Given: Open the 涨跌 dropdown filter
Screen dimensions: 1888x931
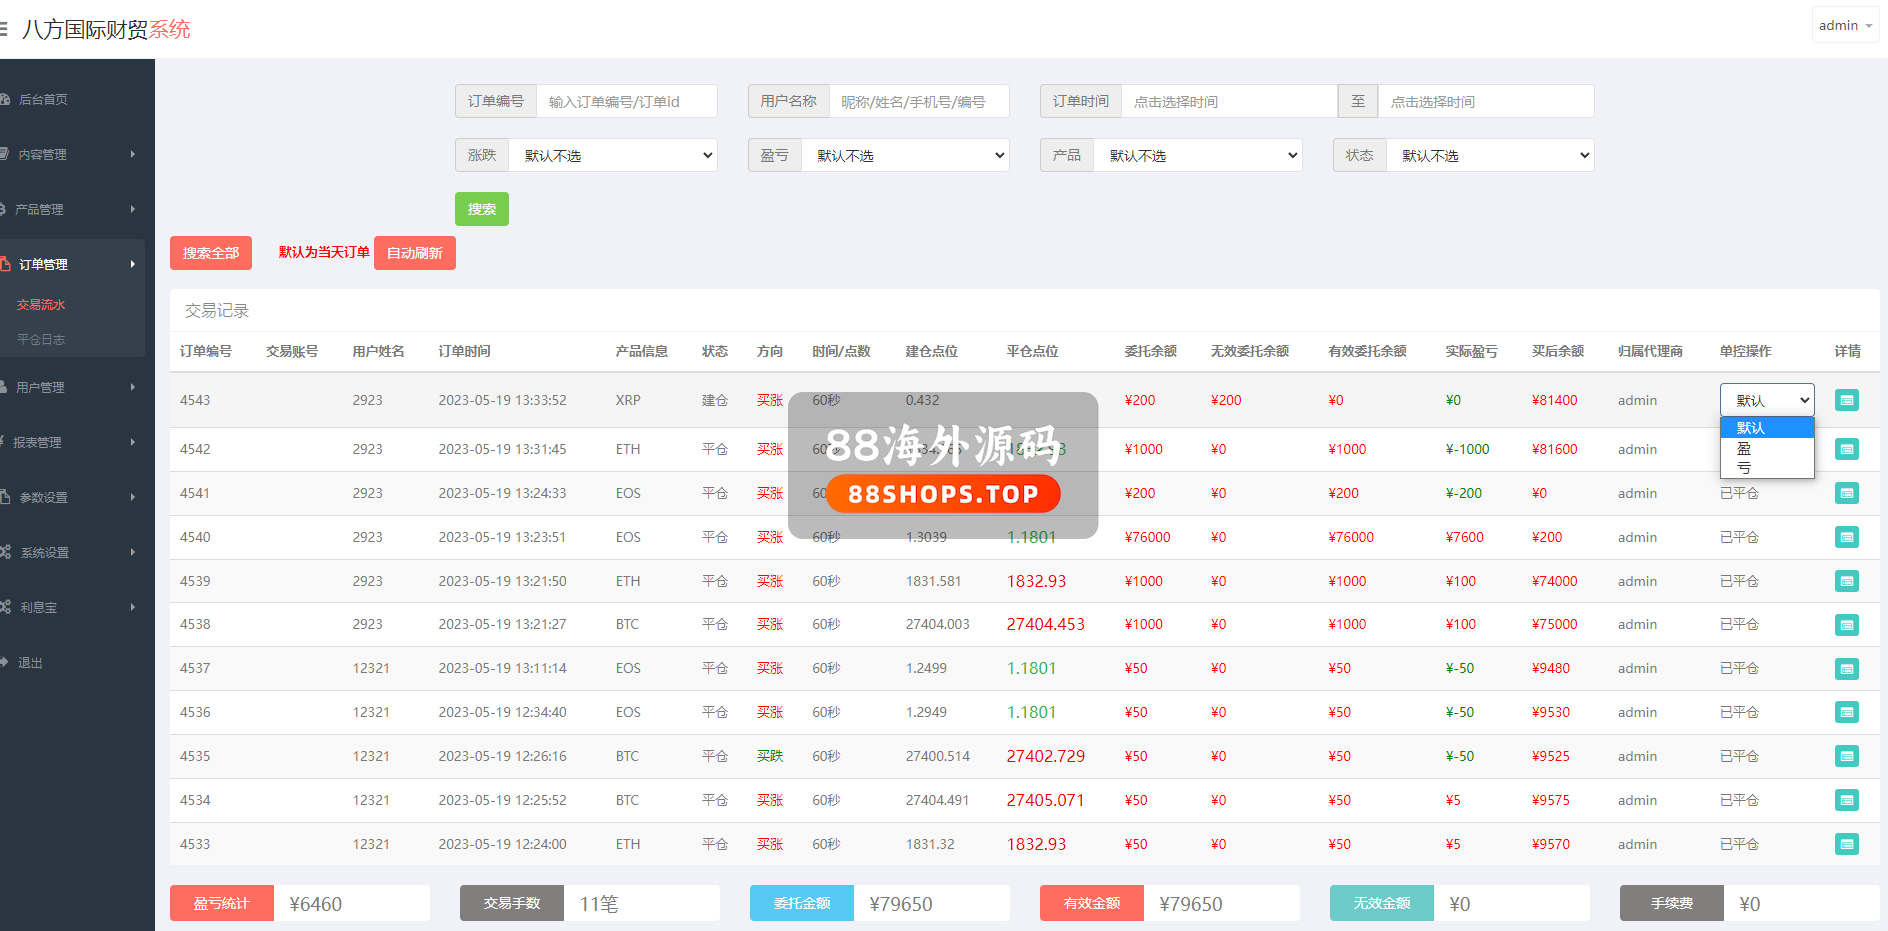Looking at the screenshot, I should coord(613,155).
